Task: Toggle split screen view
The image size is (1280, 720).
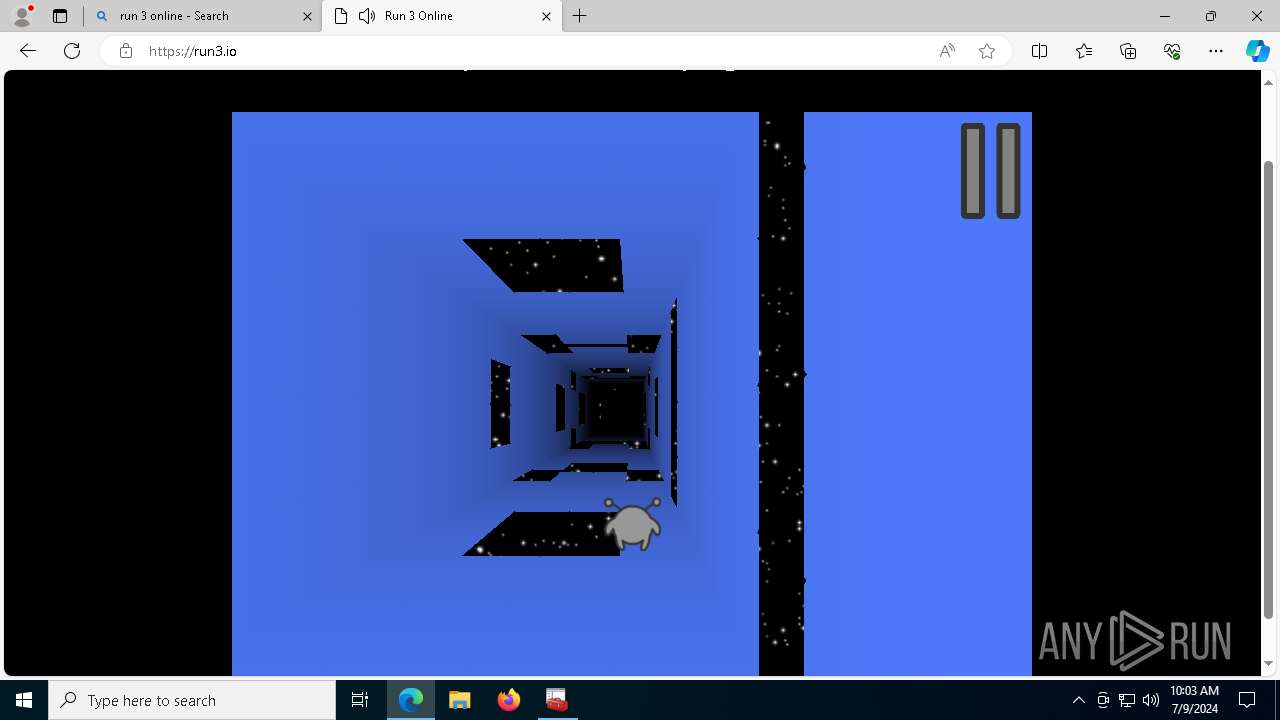Action: (1040, 51)
